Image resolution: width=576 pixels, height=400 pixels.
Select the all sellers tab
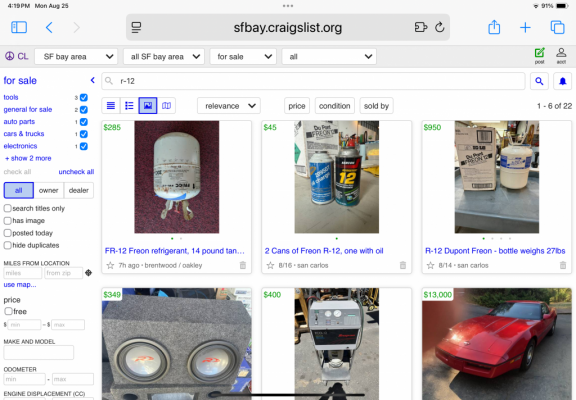pyautogui.click(x=19, y=190)
